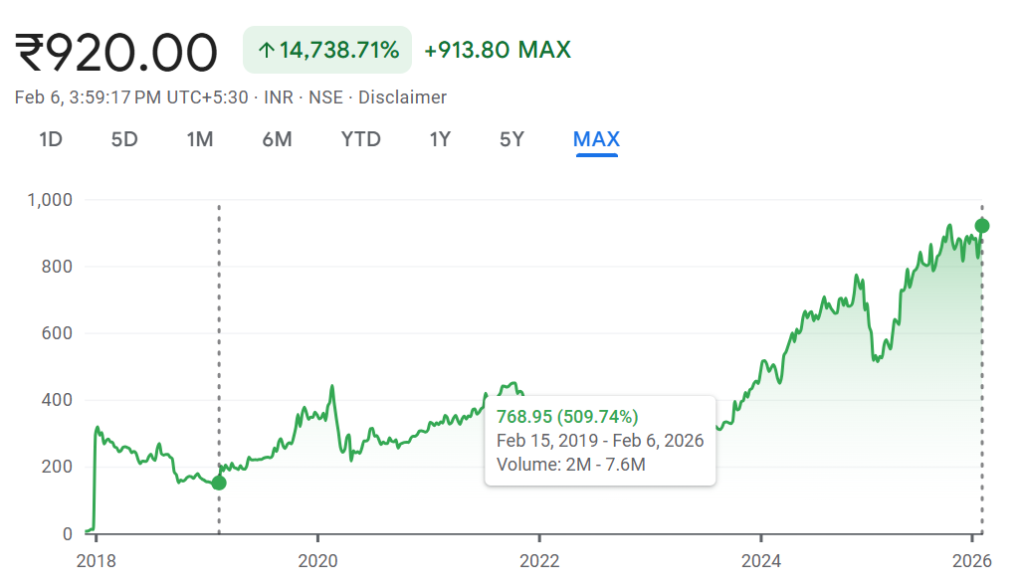Click the 768.95 (509.74%) tooltip value
The height and width of the screenshot is (588, 1024).
[567, 417]
